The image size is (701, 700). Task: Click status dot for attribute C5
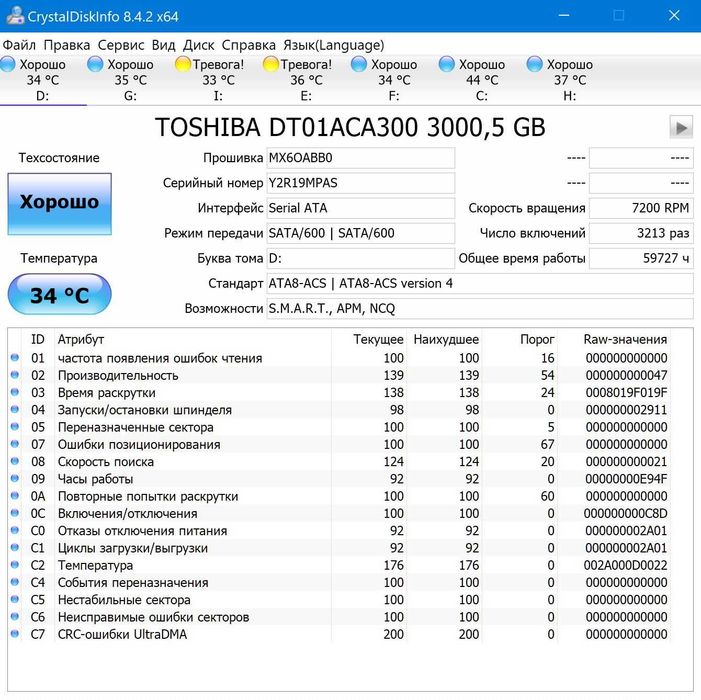pos(15,599)
